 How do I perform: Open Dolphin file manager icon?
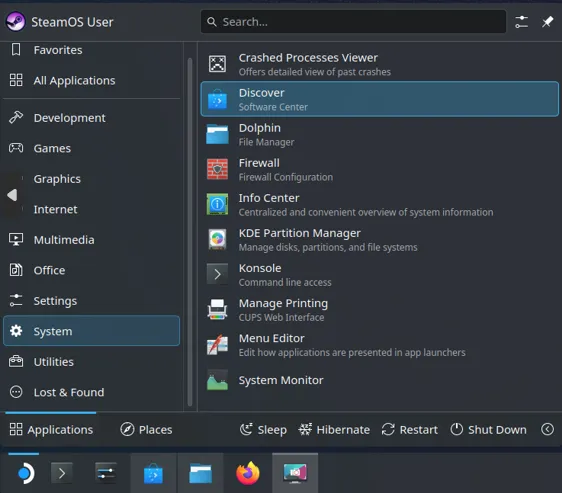217,134
